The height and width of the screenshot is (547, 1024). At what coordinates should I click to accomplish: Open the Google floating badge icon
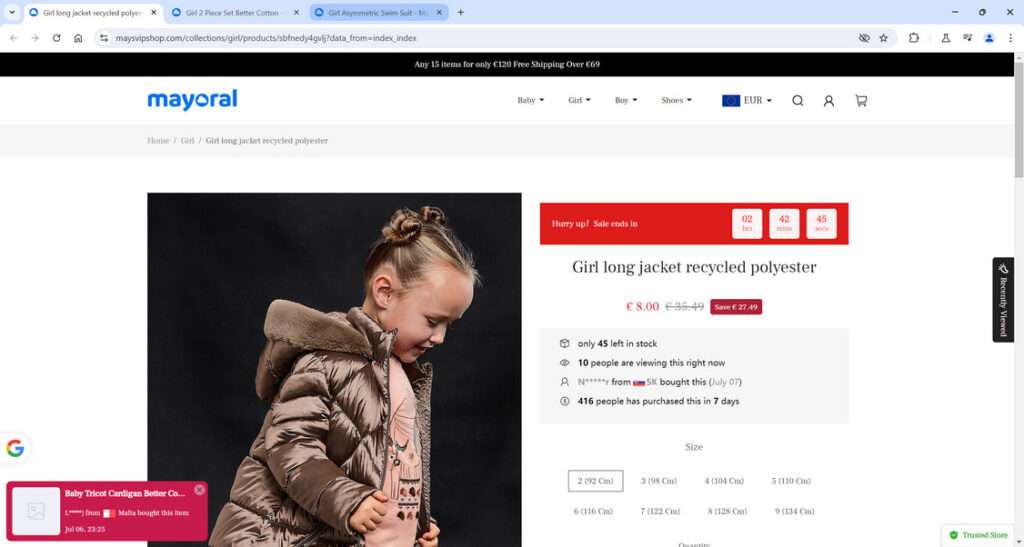point(15,448)
